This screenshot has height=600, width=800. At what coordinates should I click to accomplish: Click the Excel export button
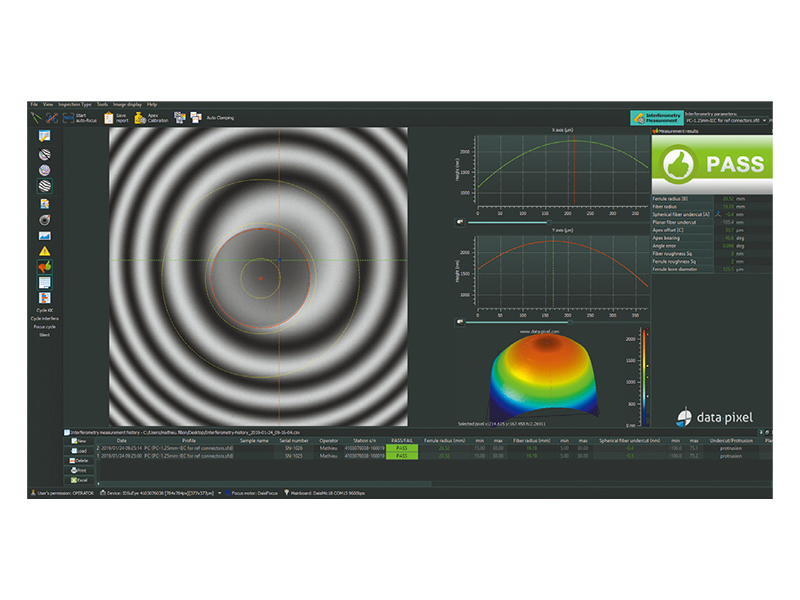pos(79,480)
